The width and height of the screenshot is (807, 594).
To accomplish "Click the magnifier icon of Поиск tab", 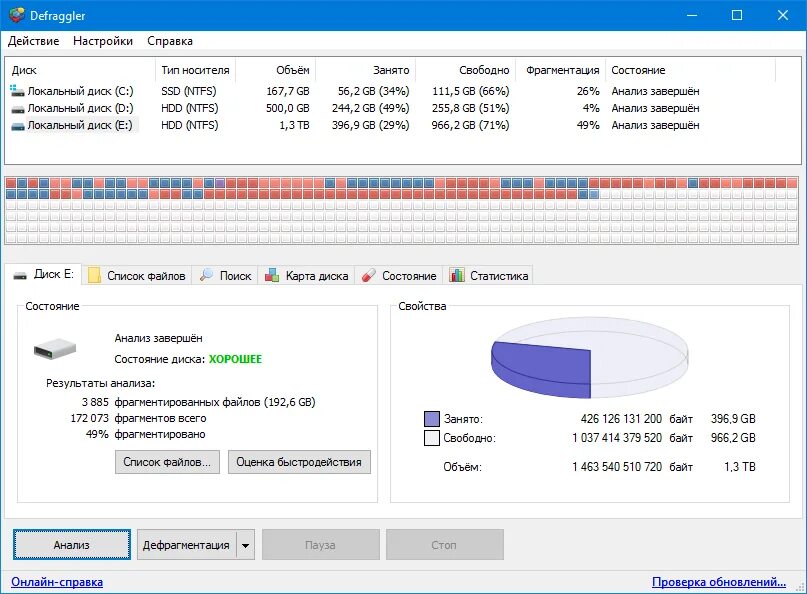I will [x=206, y=275].
